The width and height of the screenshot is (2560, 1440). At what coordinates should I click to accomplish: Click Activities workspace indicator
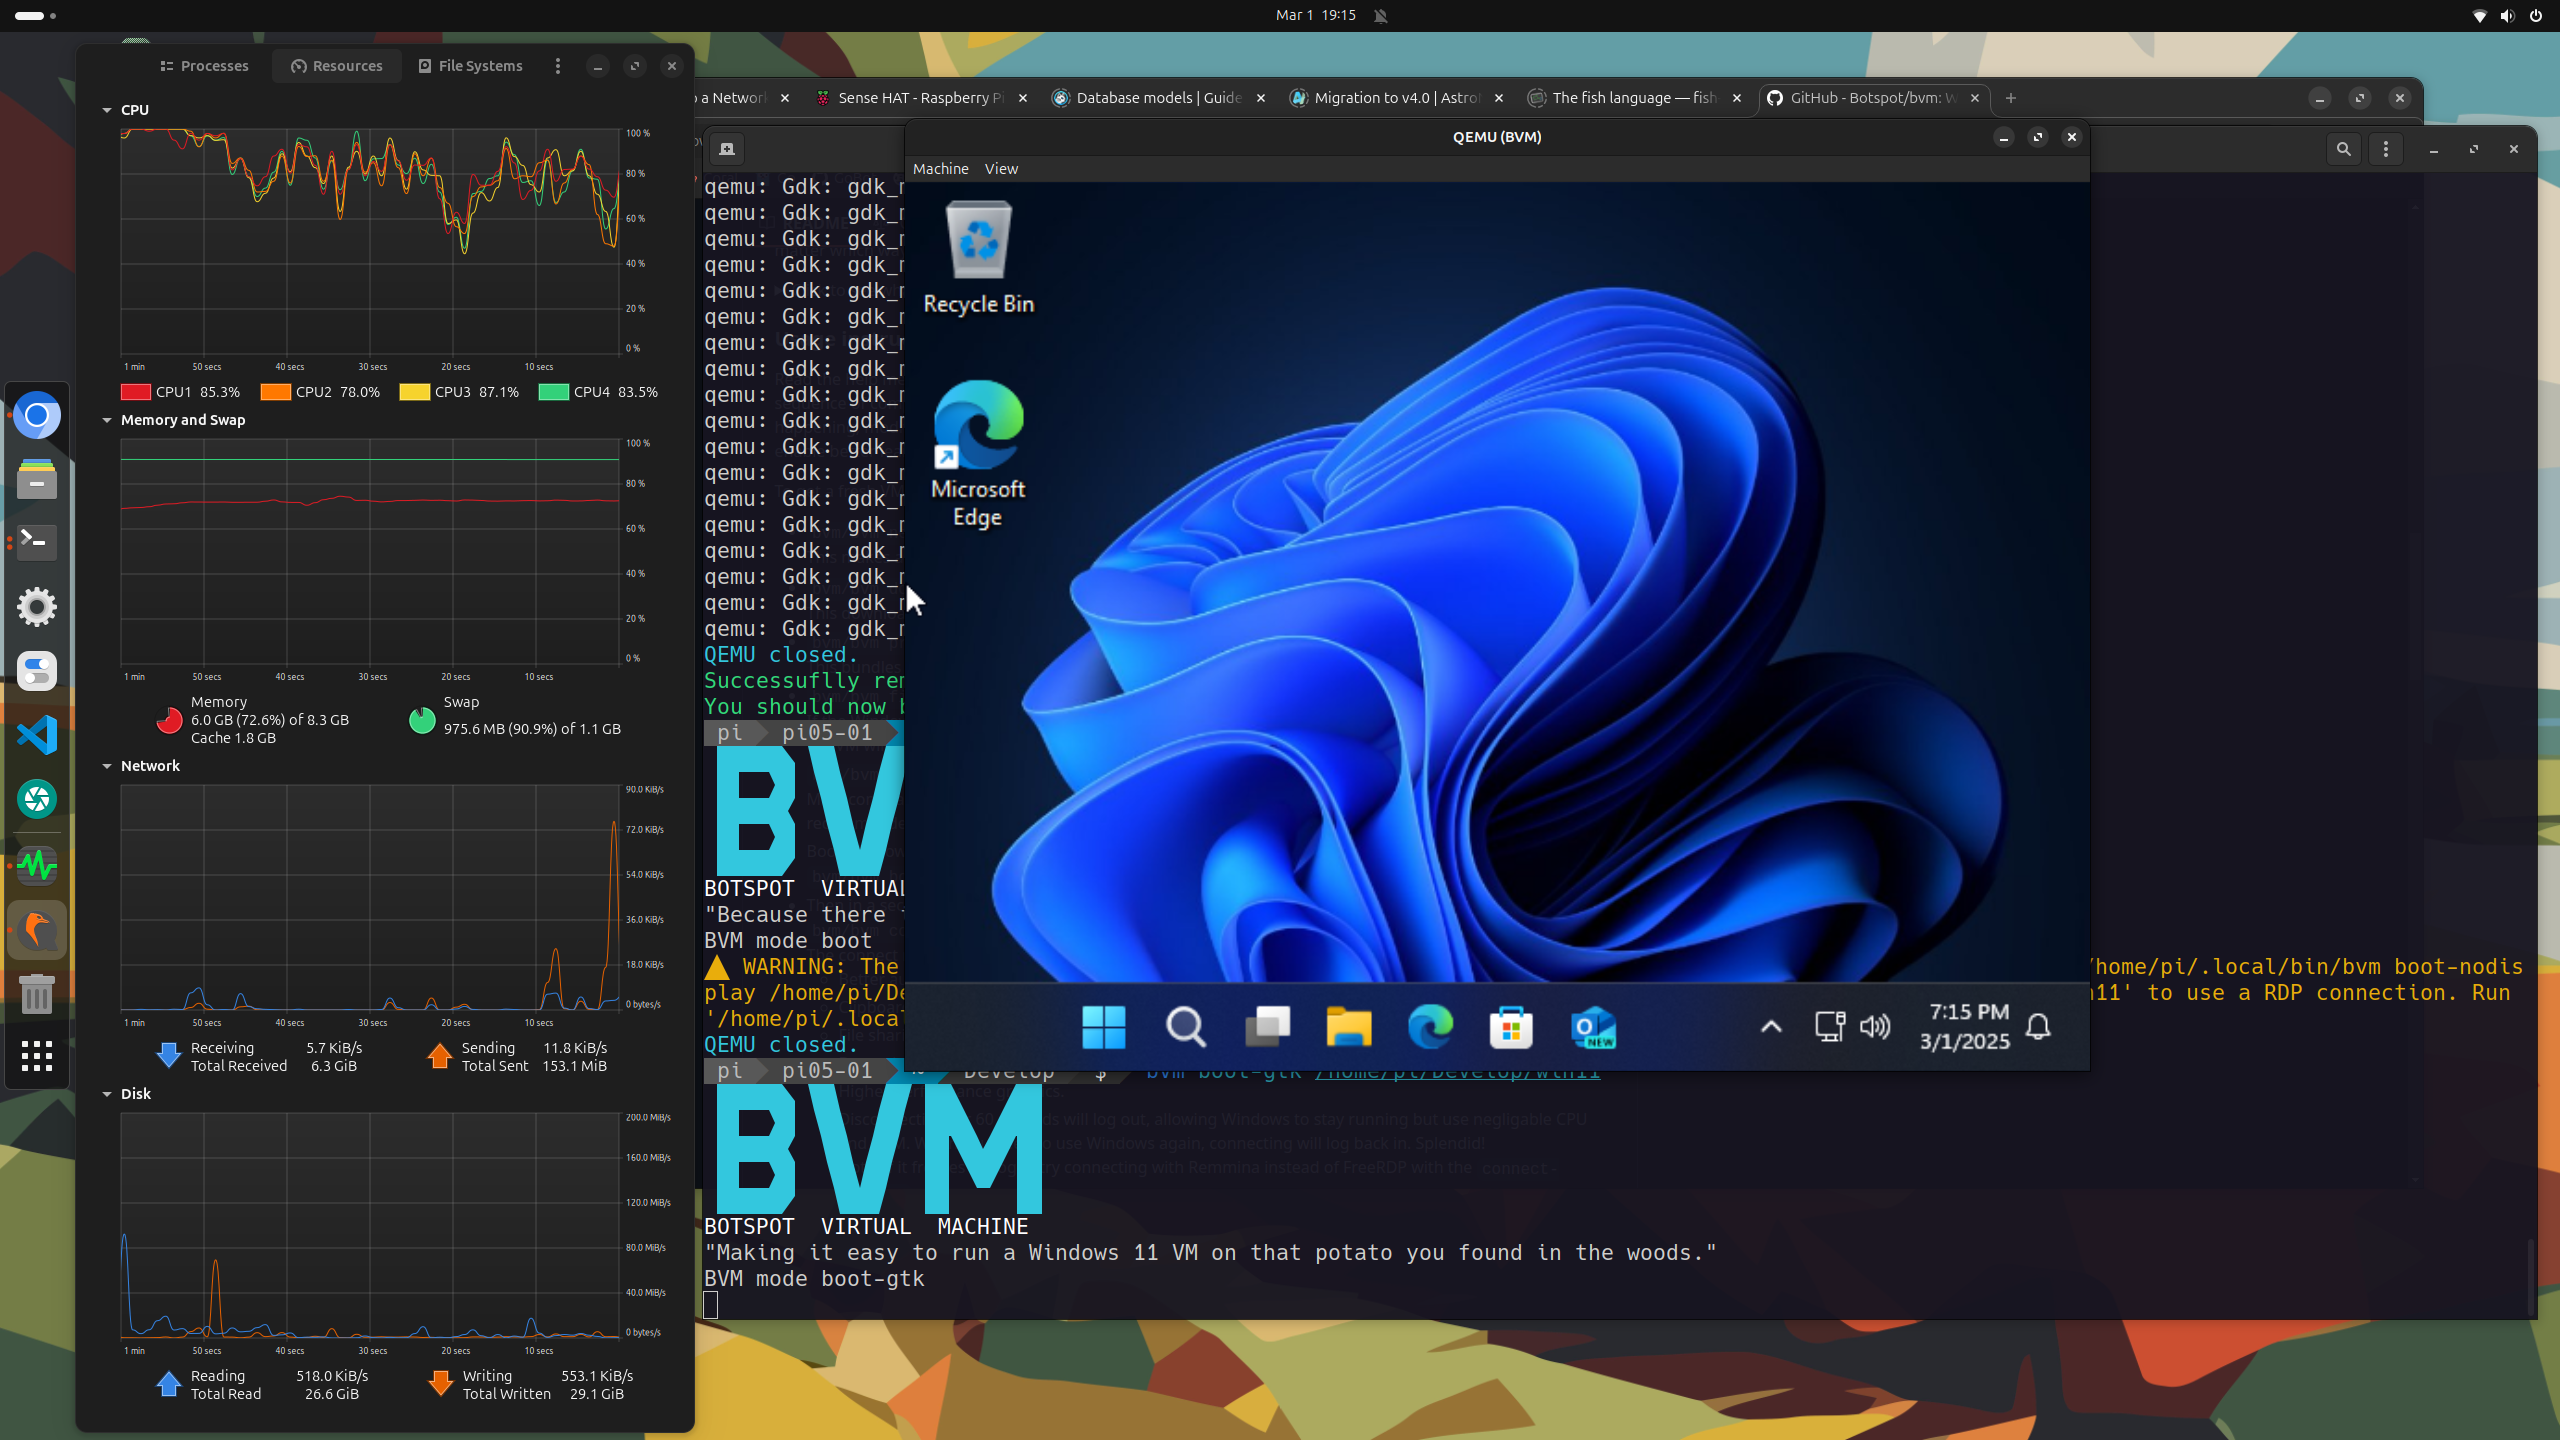35,15
